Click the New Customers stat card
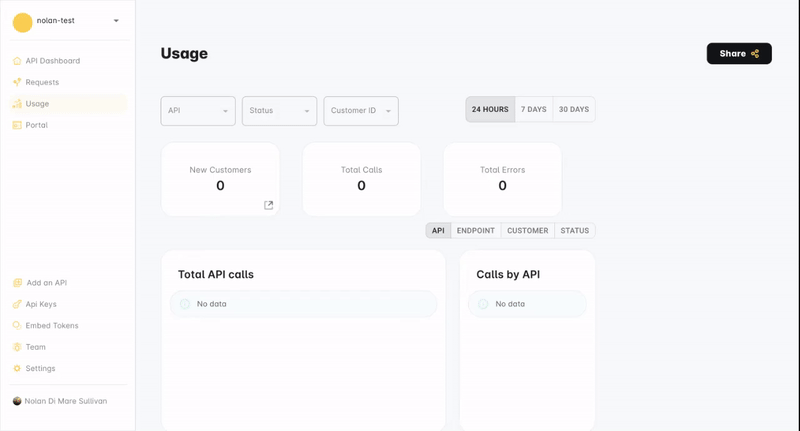Screen dimensions: 800x431 click(x=220, y=179)
